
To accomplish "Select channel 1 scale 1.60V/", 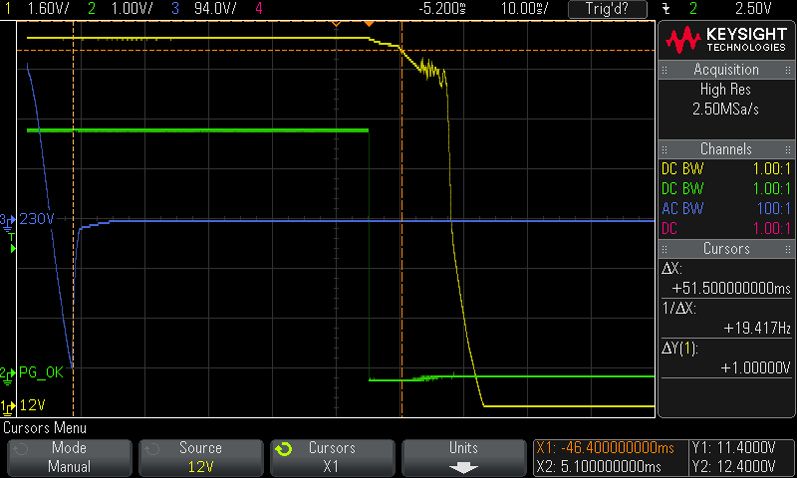I will [x=48, y=8].
